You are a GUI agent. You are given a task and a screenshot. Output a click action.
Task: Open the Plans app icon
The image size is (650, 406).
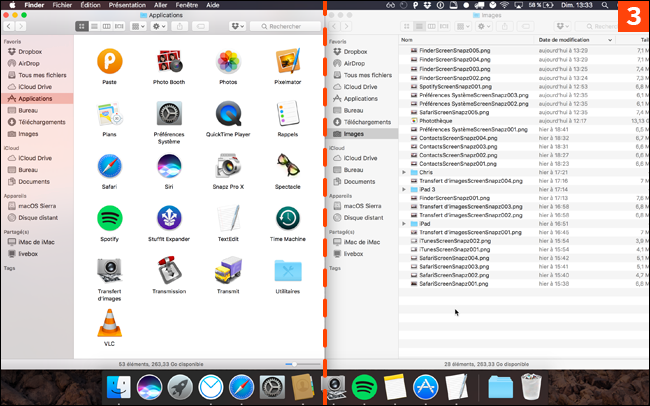[109, 114]
